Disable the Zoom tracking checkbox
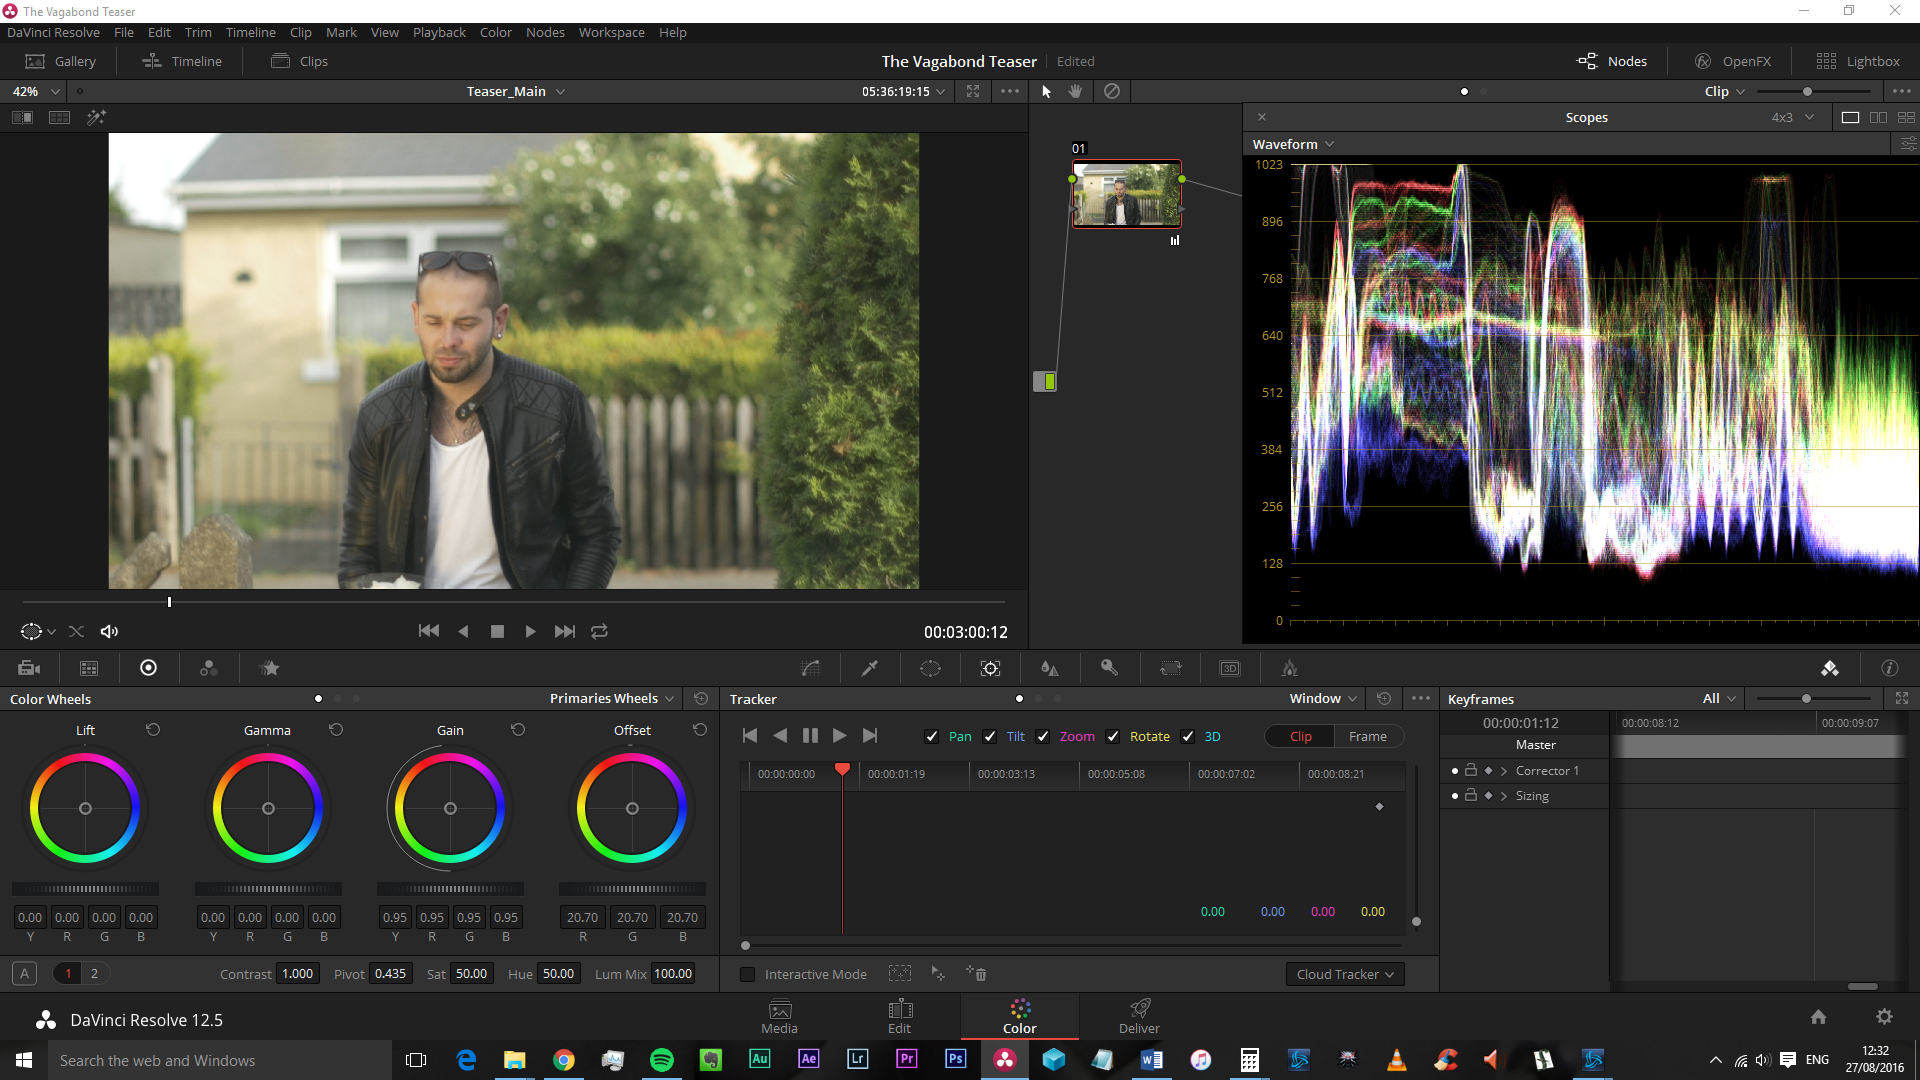 pos(1043,736)
